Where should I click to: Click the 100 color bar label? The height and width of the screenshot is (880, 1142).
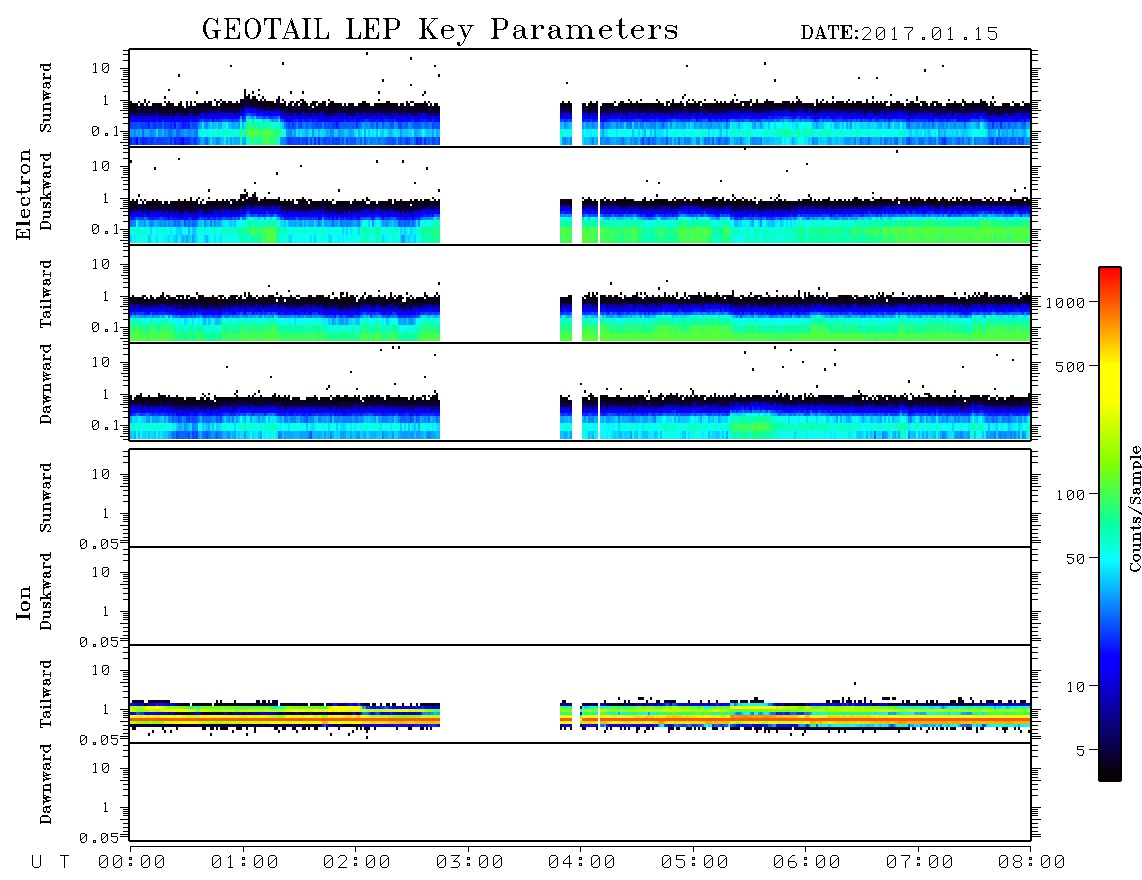[1071, 495]
